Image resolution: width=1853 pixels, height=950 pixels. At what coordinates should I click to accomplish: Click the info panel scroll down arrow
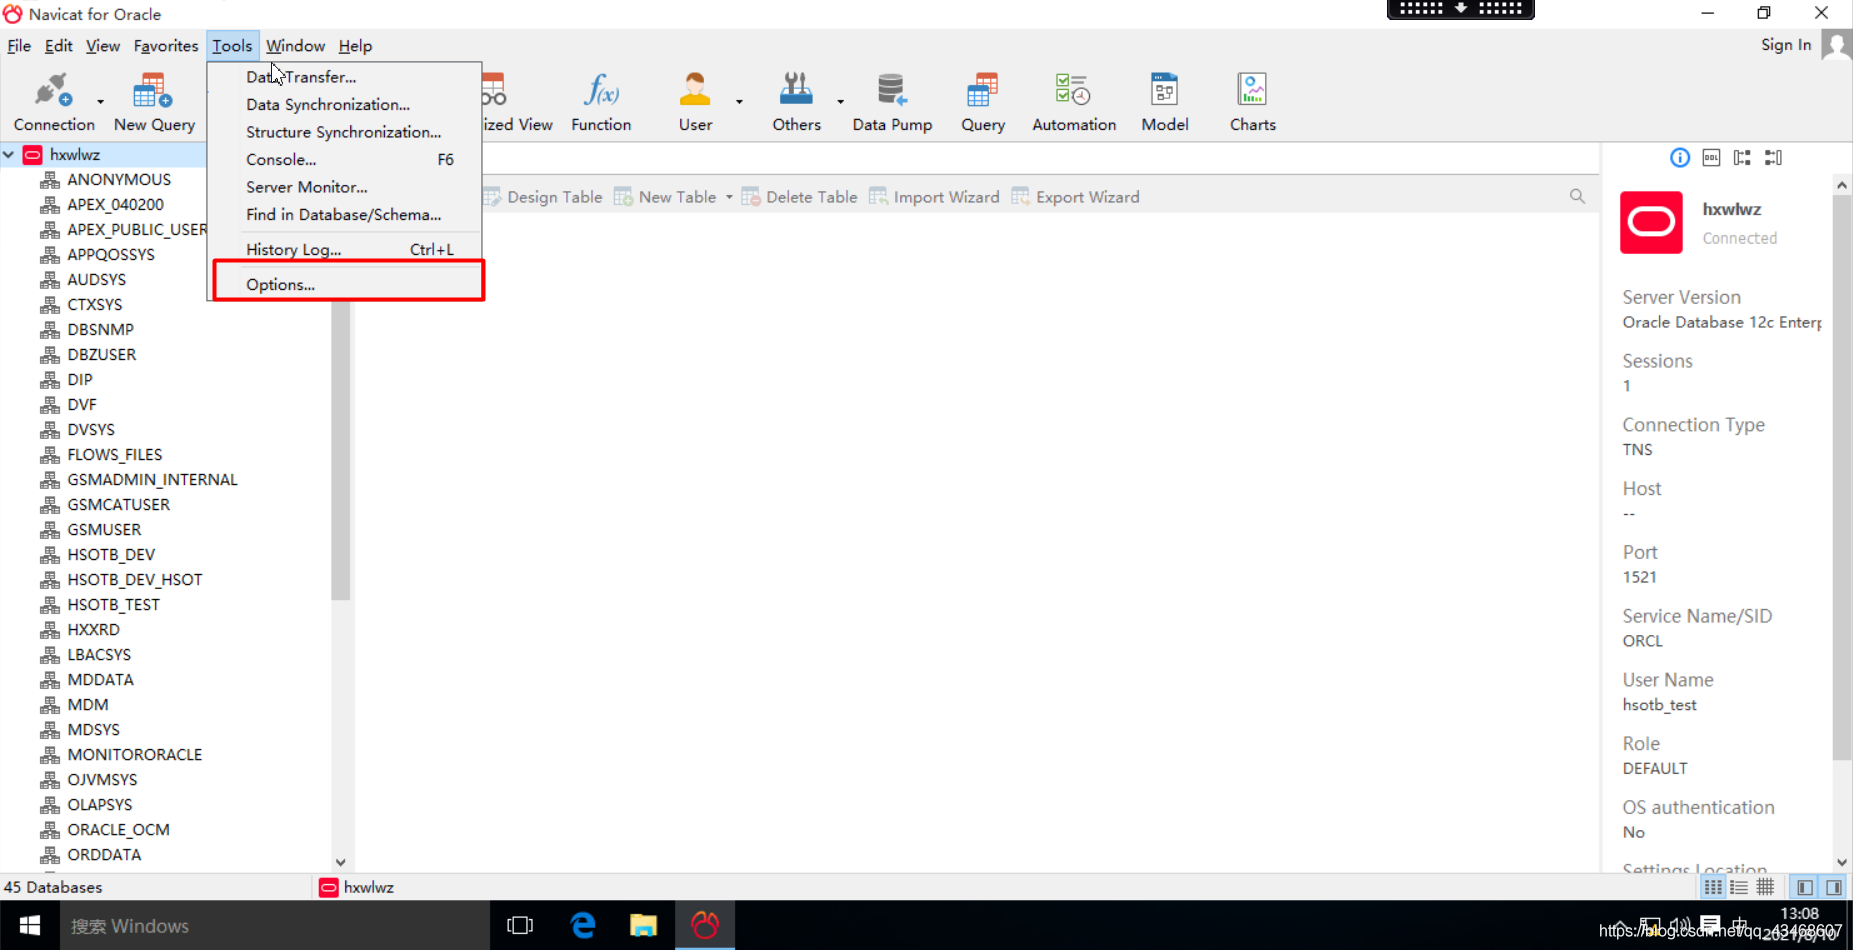[x=1842, y=862]
